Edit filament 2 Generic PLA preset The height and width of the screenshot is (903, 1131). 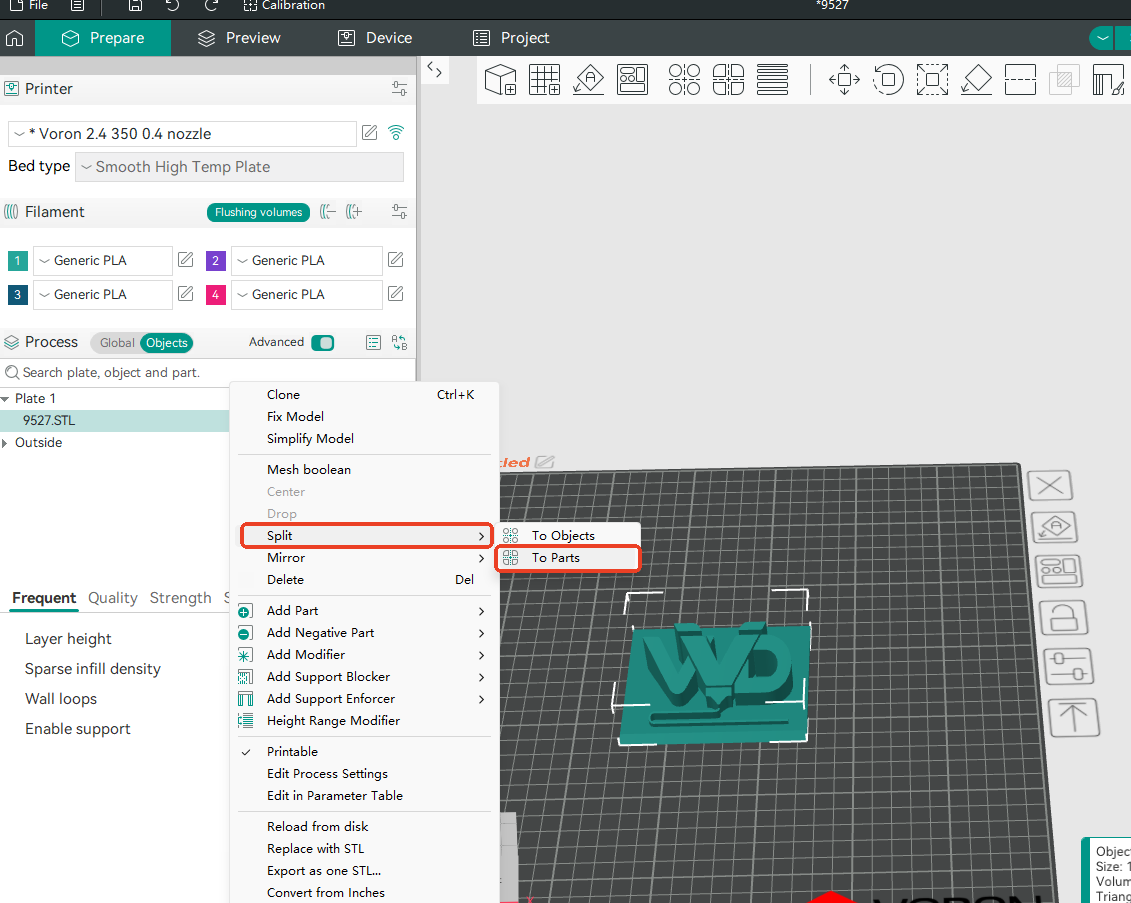(395, 260)
